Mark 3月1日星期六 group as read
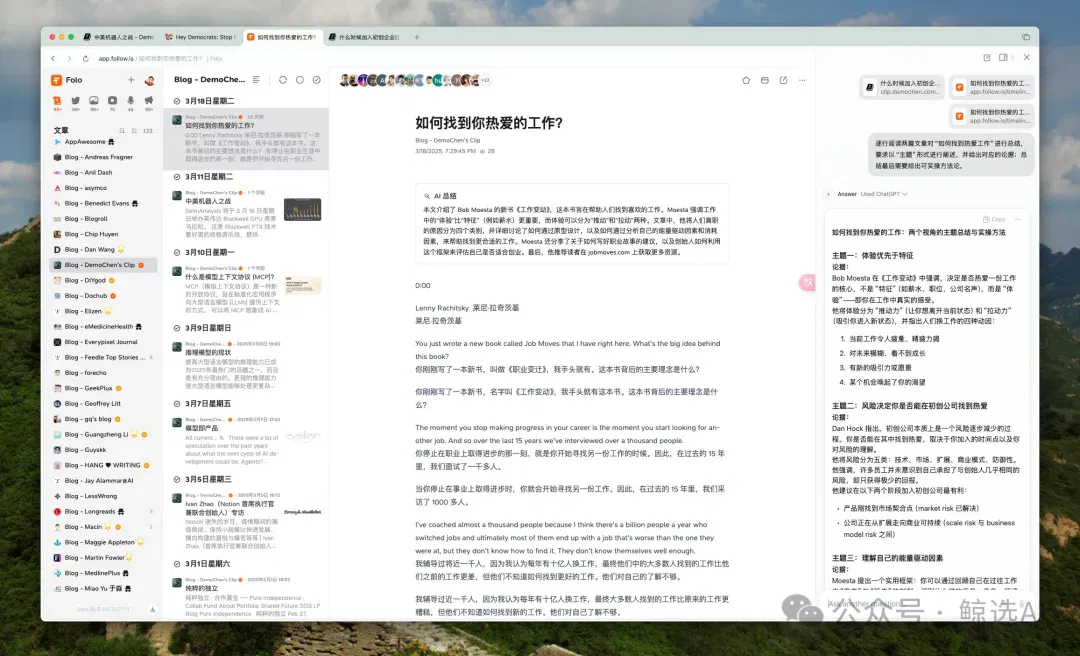1080x656 pixels. pyautogui.click(x=177, y=564)
